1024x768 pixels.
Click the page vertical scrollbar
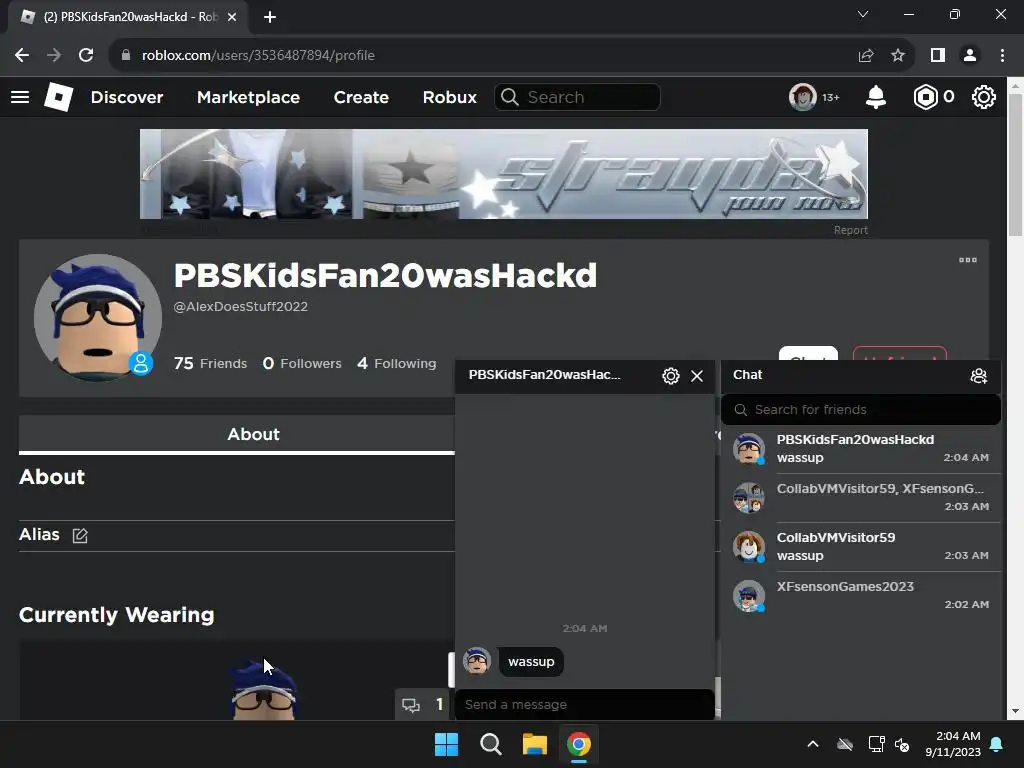pyautogui.click(x=1016, y=165)
